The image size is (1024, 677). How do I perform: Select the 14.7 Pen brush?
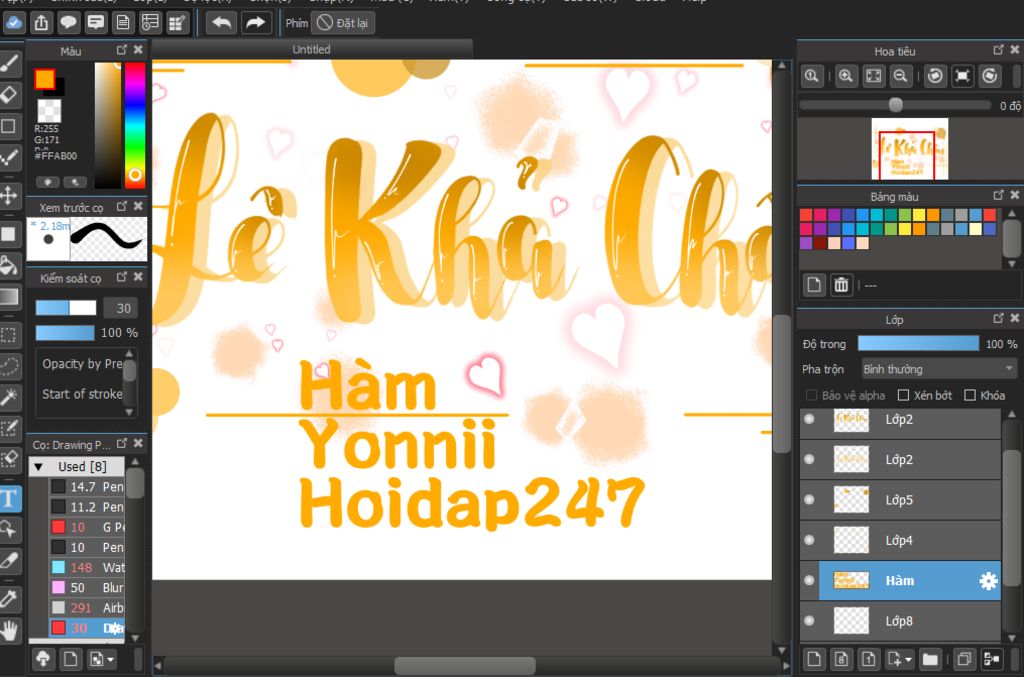pos(88,487)
